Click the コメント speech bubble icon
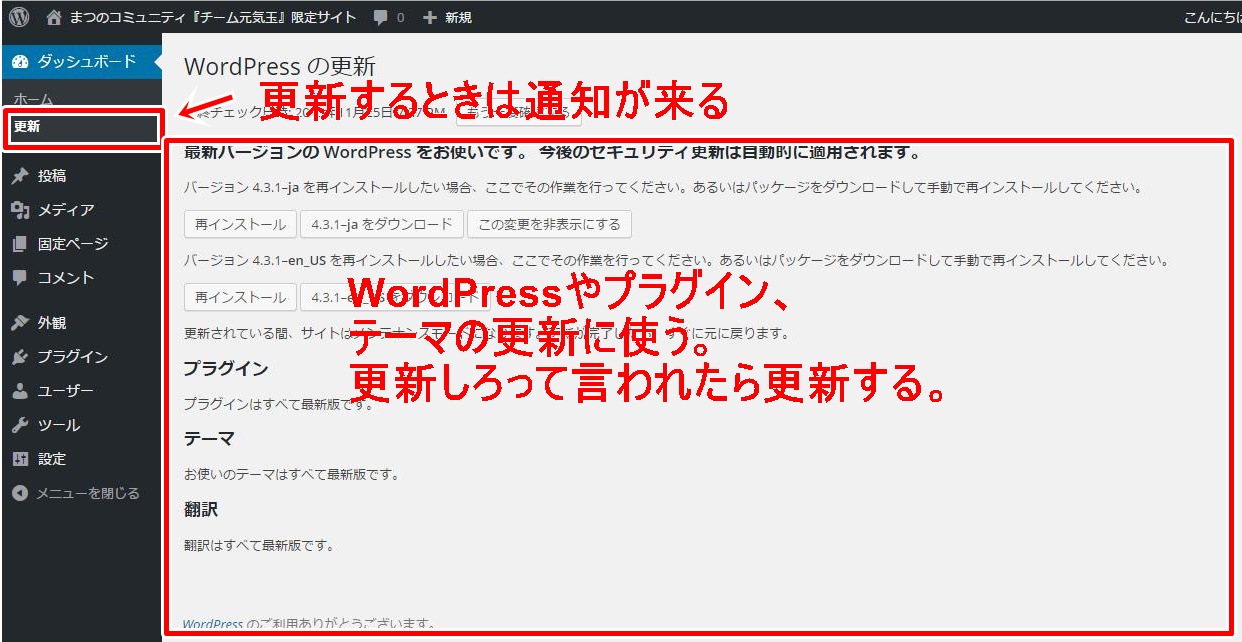Image resolution: width=1242 pixels, height=642 pixels. click(x=20, y=278)
